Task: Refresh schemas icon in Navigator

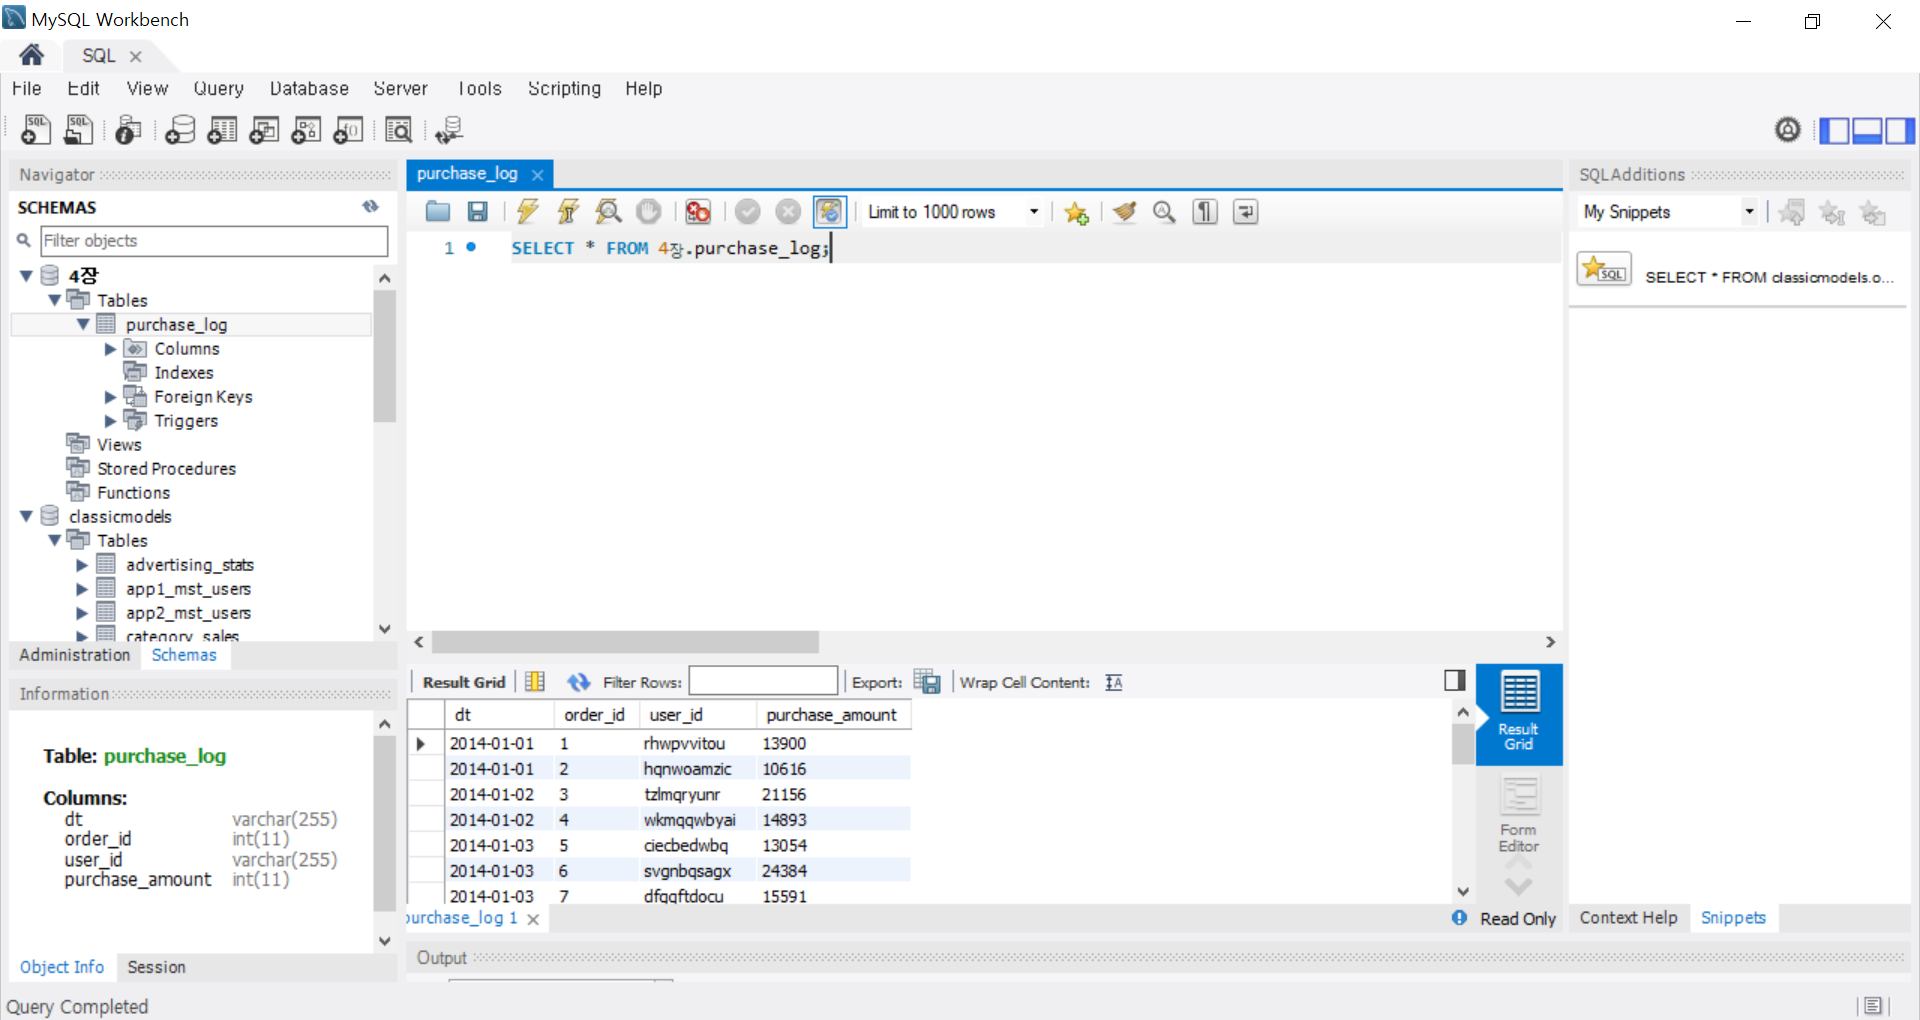Action: 371,207
